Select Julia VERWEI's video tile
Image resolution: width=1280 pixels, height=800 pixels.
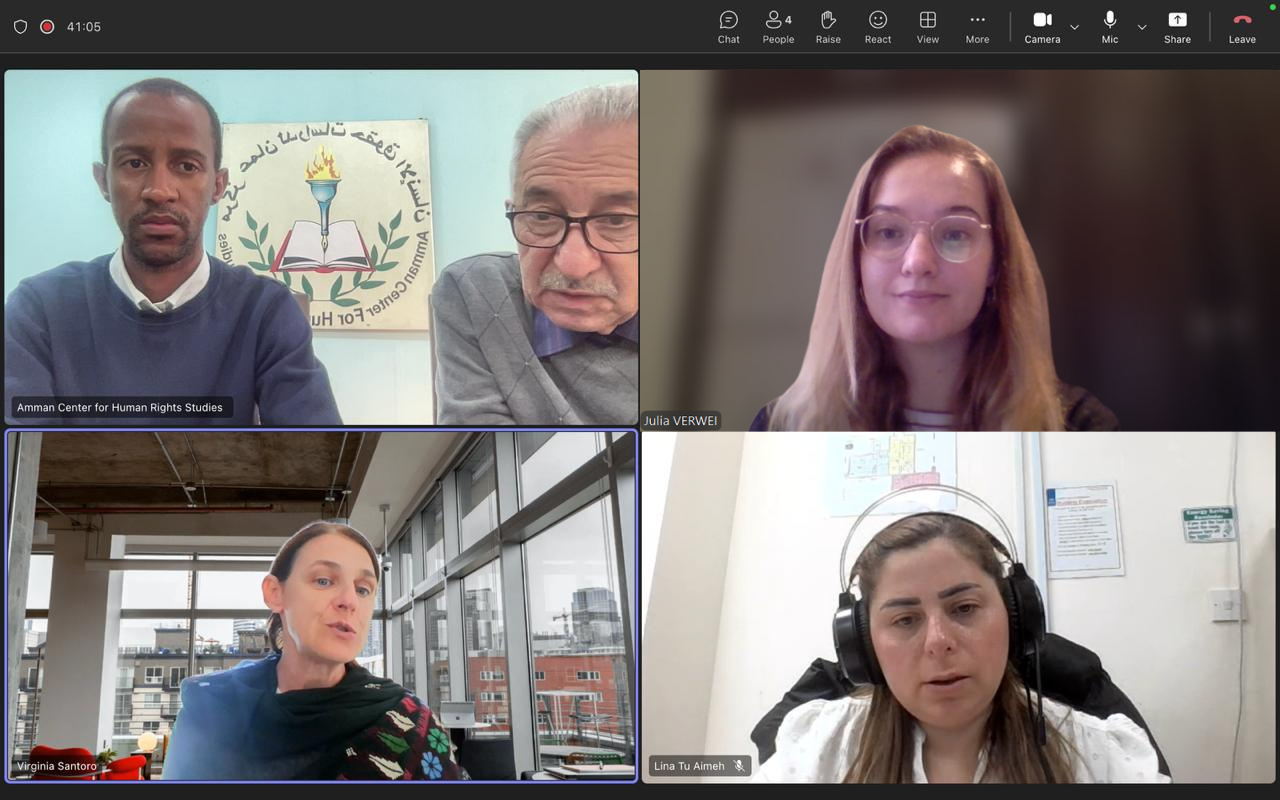click(958, 250)
